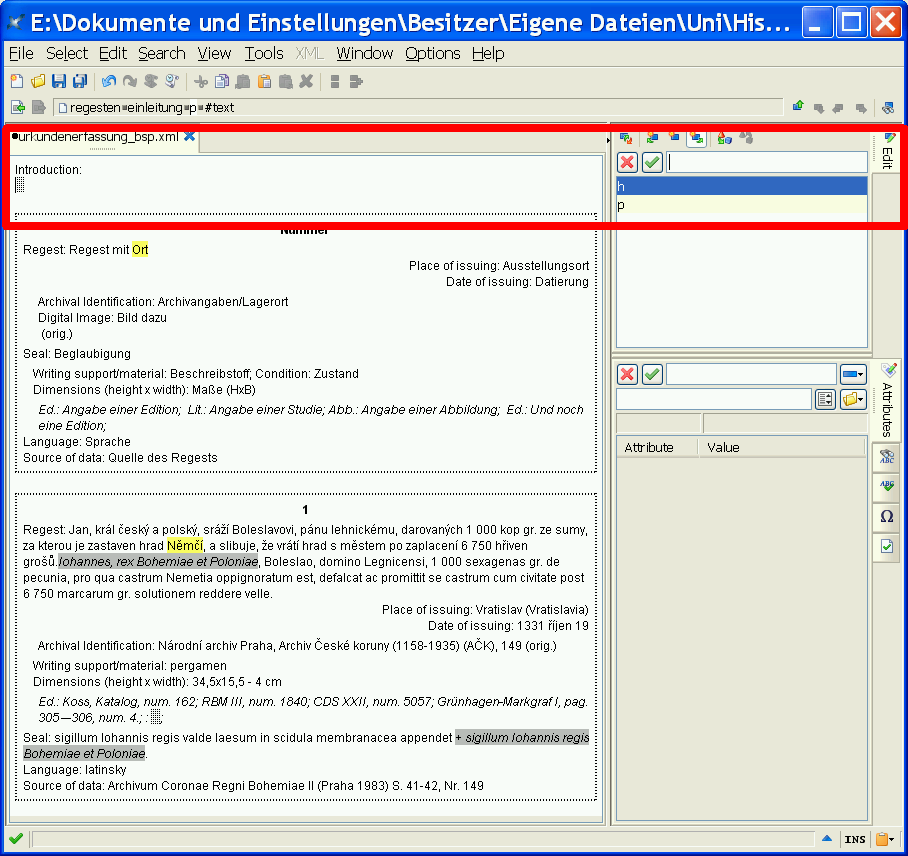Click the attribute name input field
This screenshot has height=856, width=908.
[751, 374]
